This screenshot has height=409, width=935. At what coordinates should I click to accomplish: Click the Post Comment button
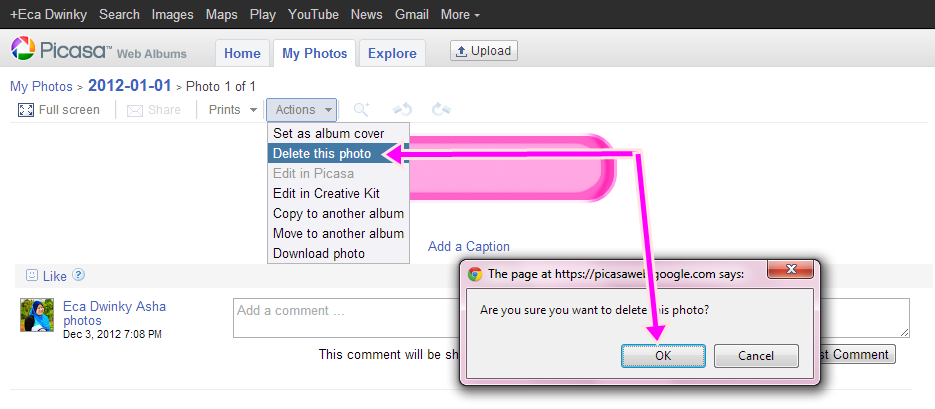(x=856, y=355)
